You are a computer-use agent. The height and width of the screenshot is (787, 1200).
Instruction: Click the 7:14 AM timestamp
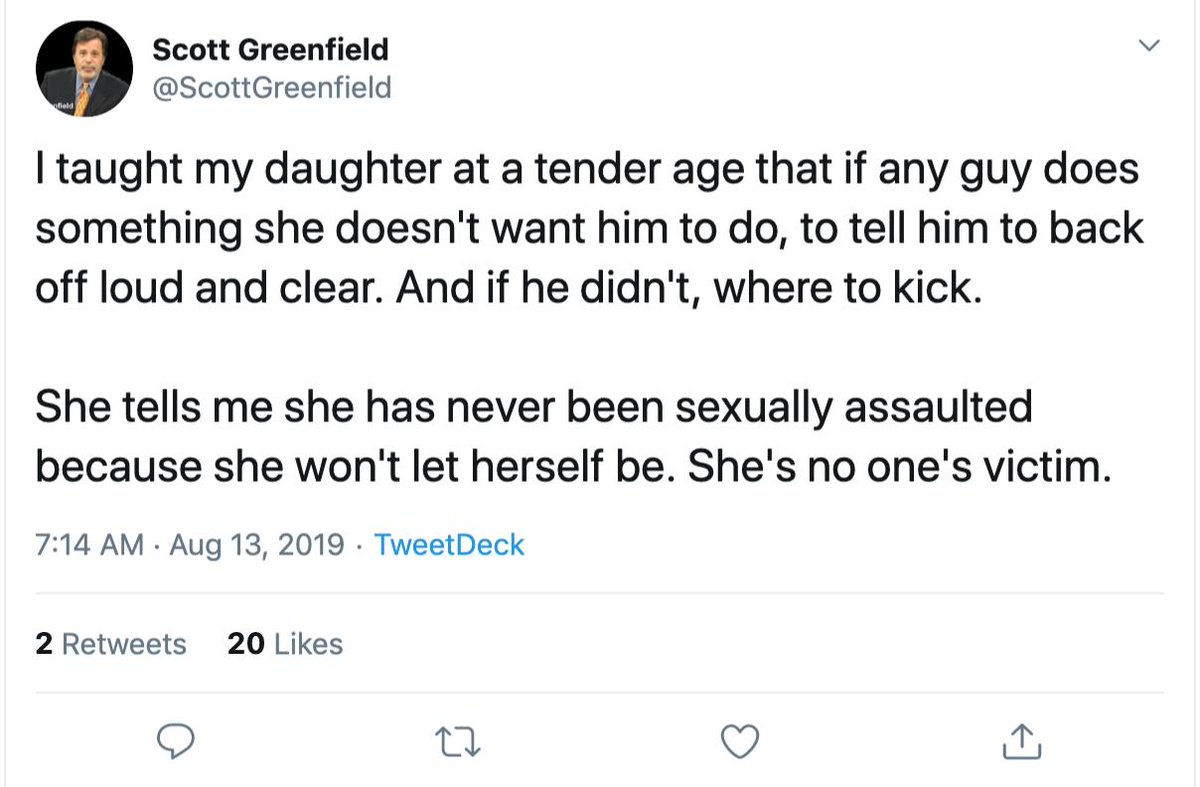[90, 545]
